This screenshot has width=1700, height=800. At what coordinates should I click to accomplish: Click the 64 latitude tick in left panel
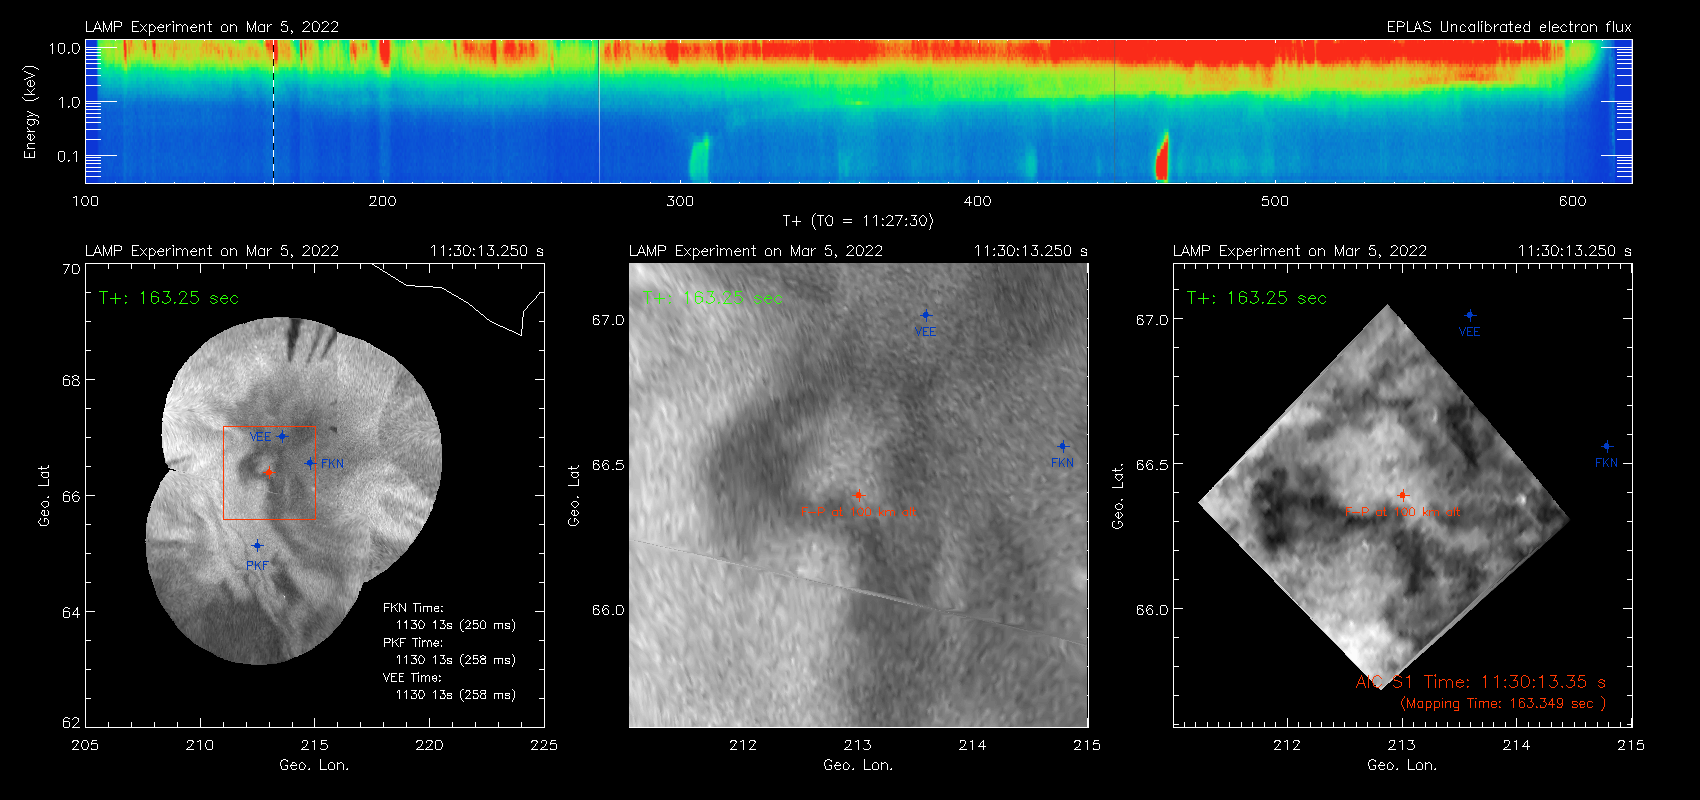click(x=71, y=612)
